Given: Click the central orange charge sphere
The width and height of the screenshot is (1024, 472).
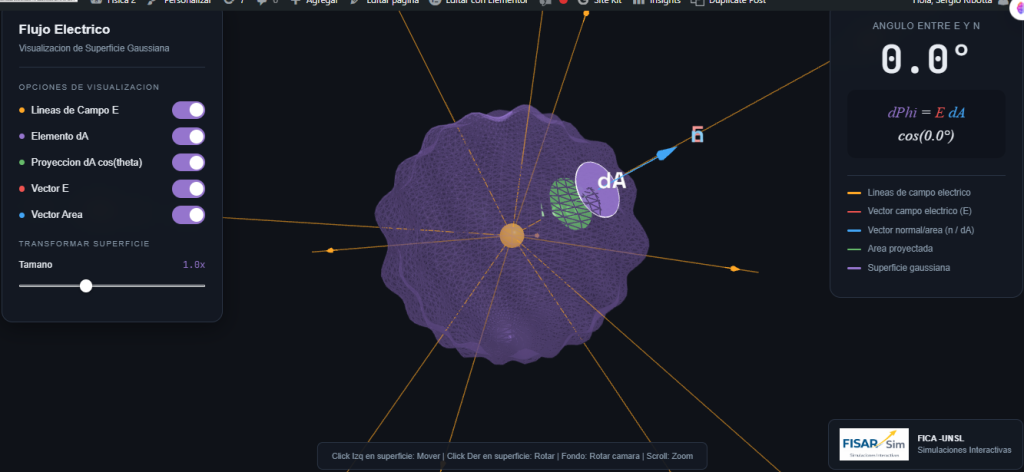Looking at the screenshot, I should click(x=511, y=235).
